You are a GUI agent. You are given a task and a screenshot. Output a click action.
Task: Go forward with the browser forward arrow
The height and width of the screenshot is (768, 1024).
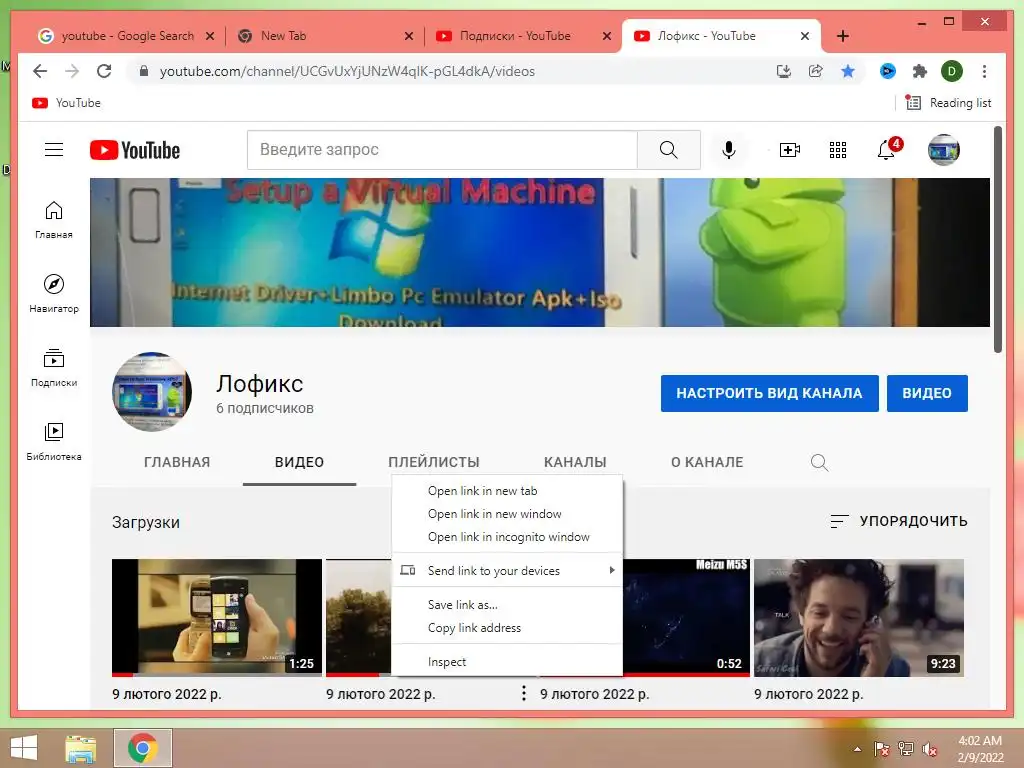[72, 71]
